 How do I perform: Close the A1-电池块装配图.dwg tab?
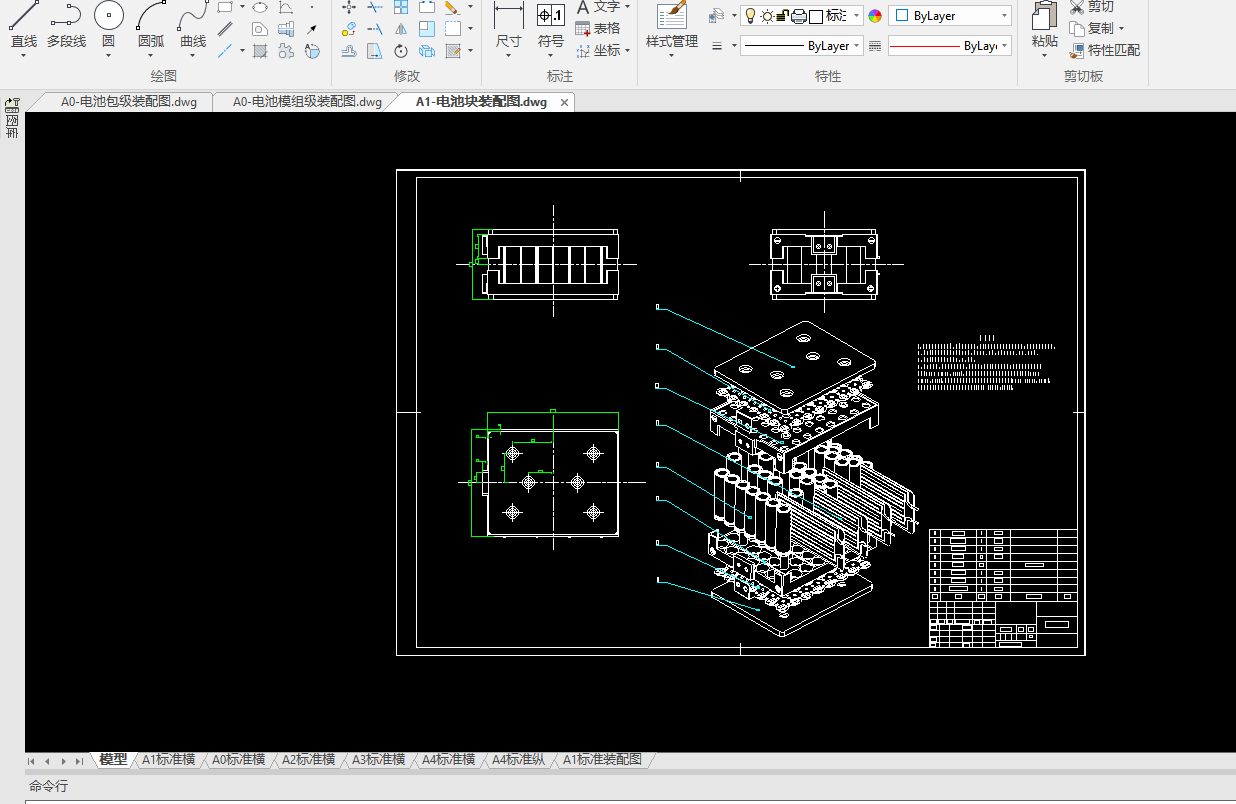click(564, 103)
